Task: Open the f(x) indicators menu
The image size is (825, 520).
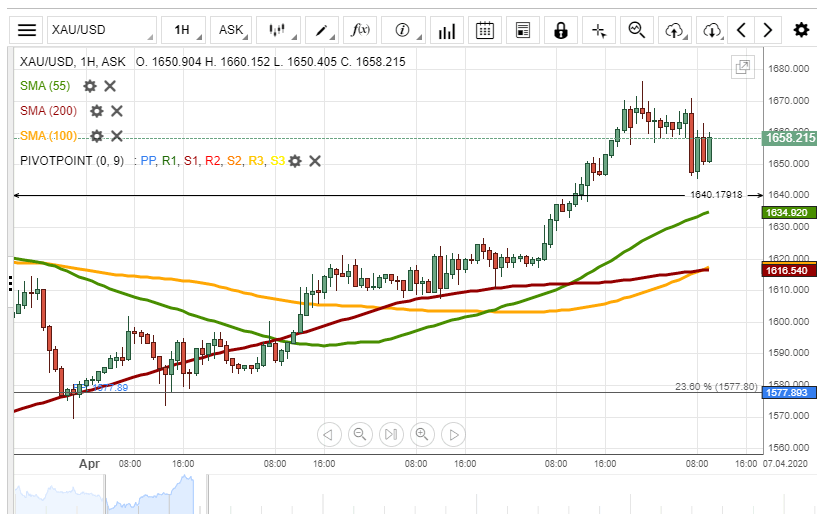Action: pos(360,30)
